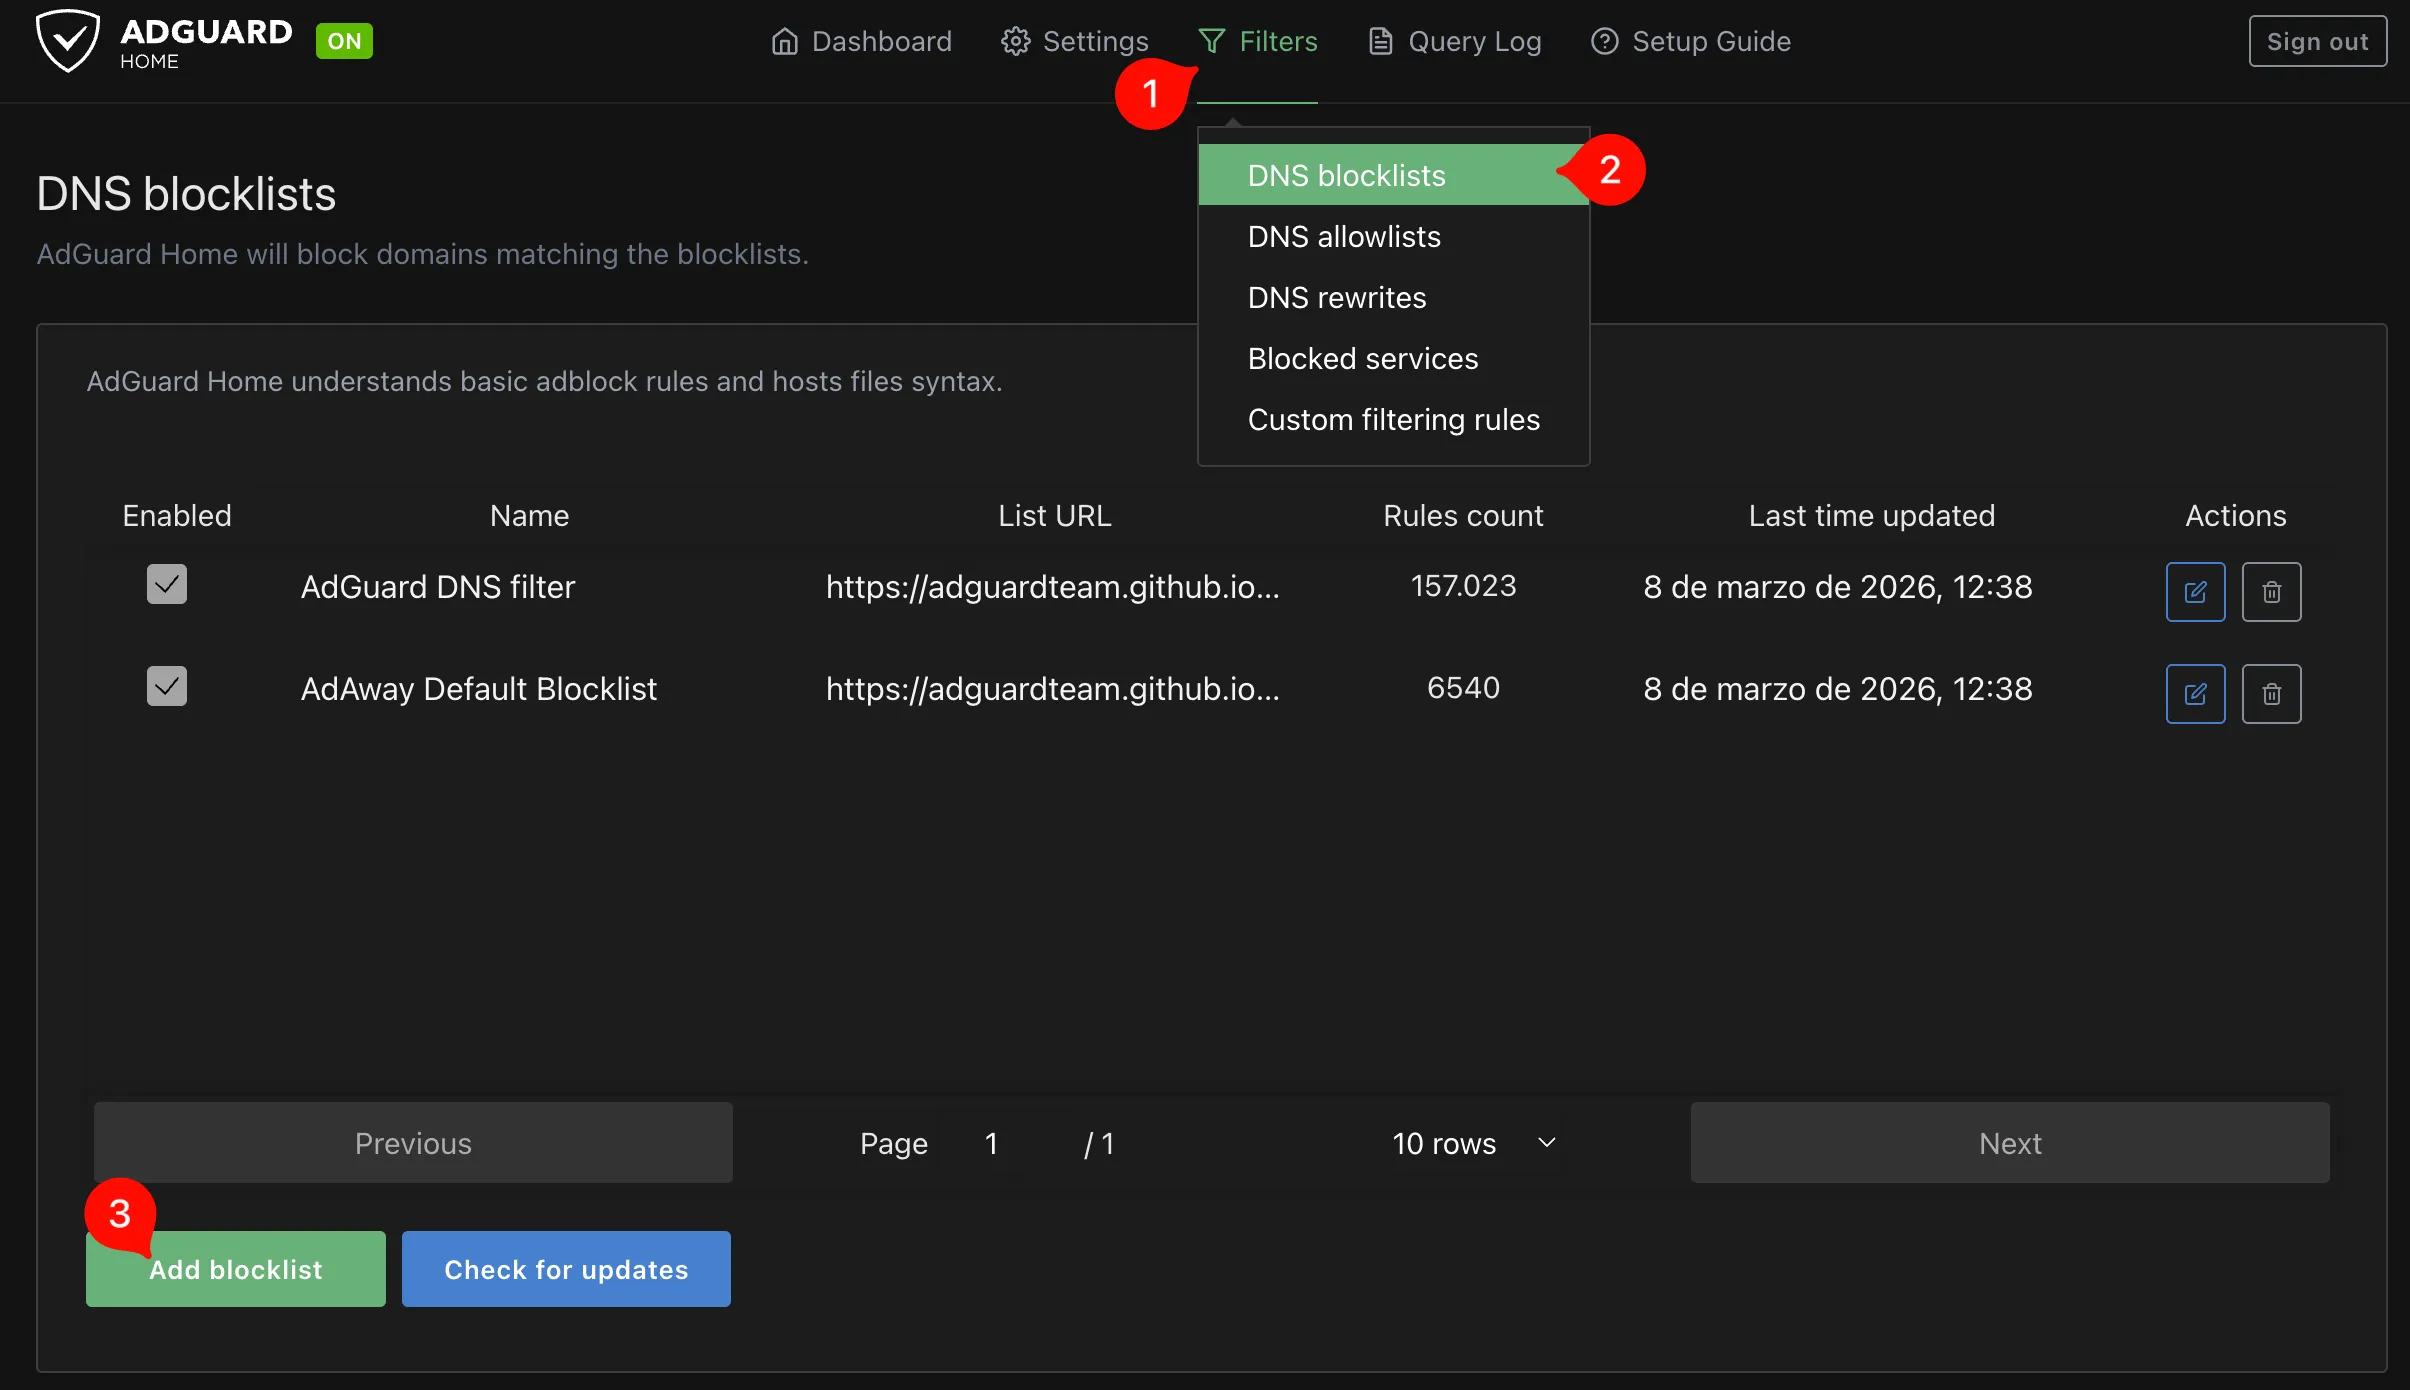
Task: Open the Setup Guide page
Action: point(1691,41)
